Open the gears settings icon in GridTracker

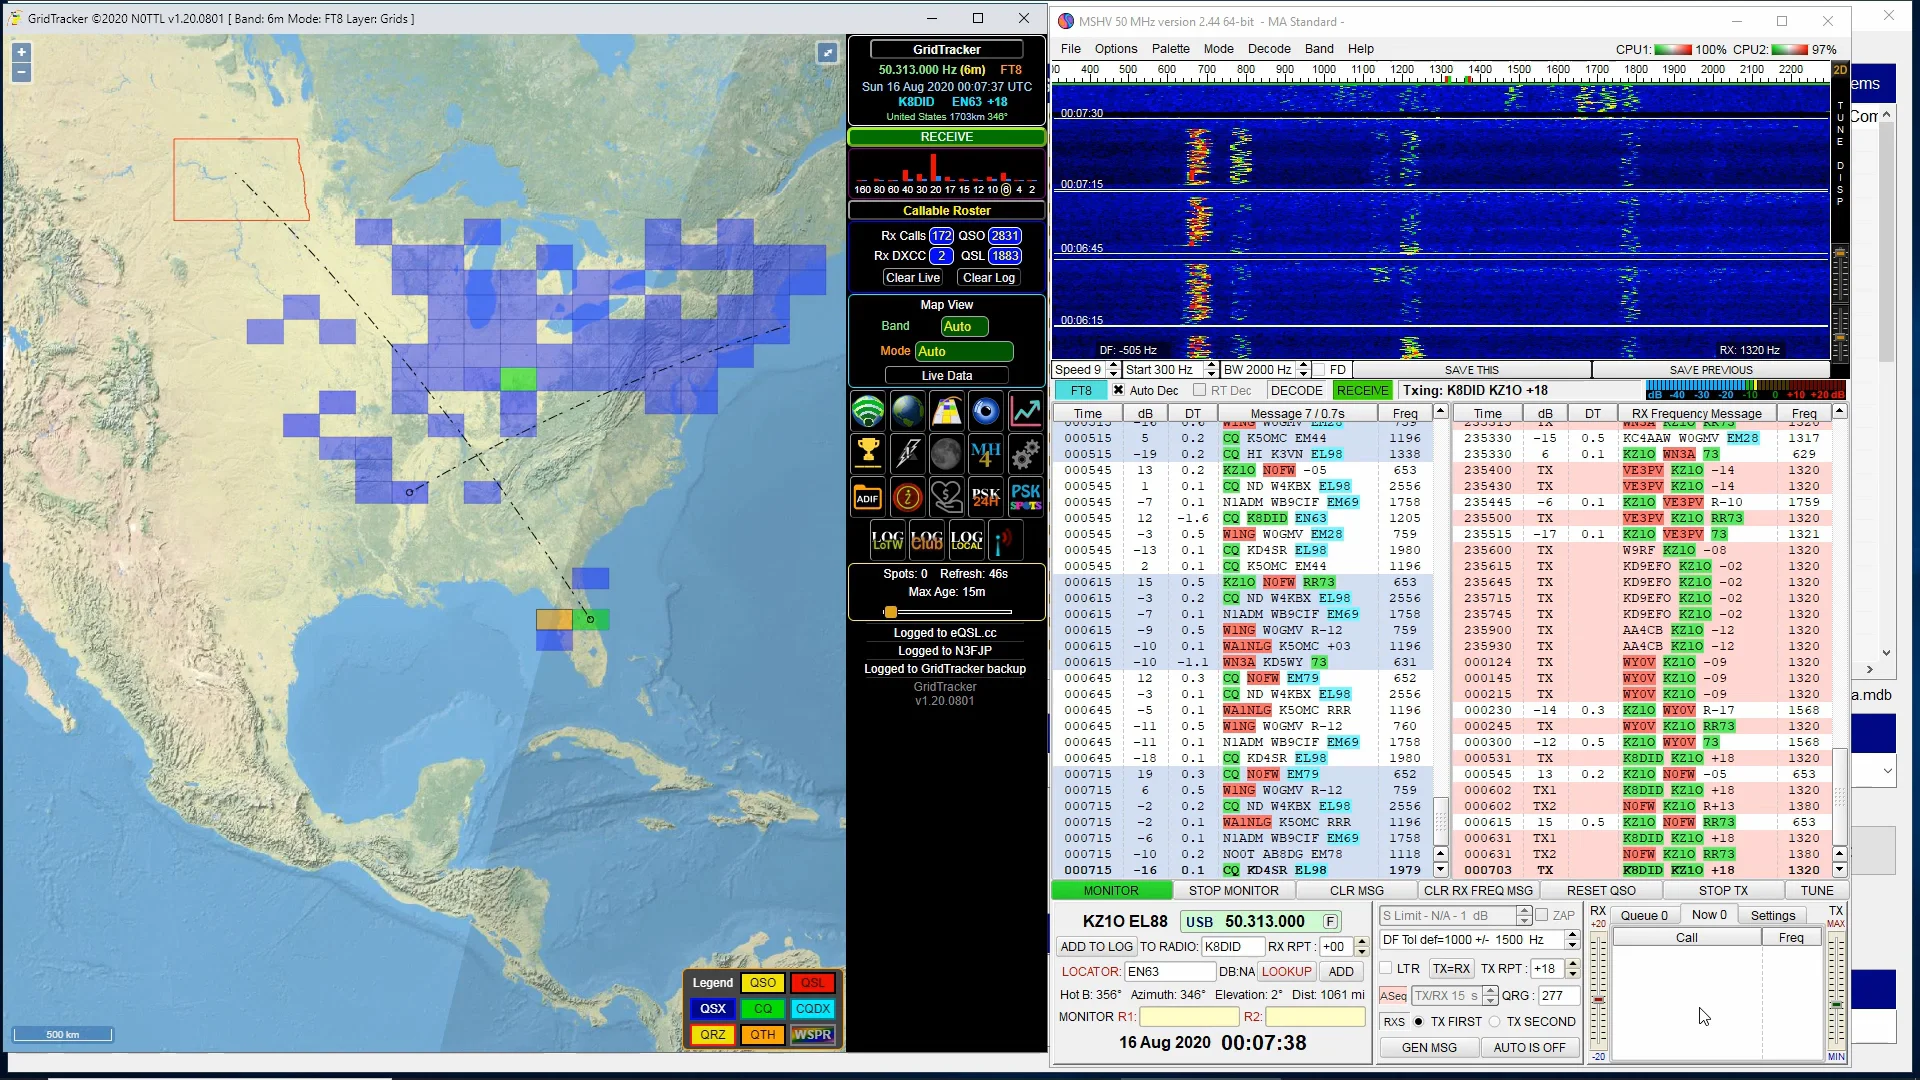tap(1025, 454)
